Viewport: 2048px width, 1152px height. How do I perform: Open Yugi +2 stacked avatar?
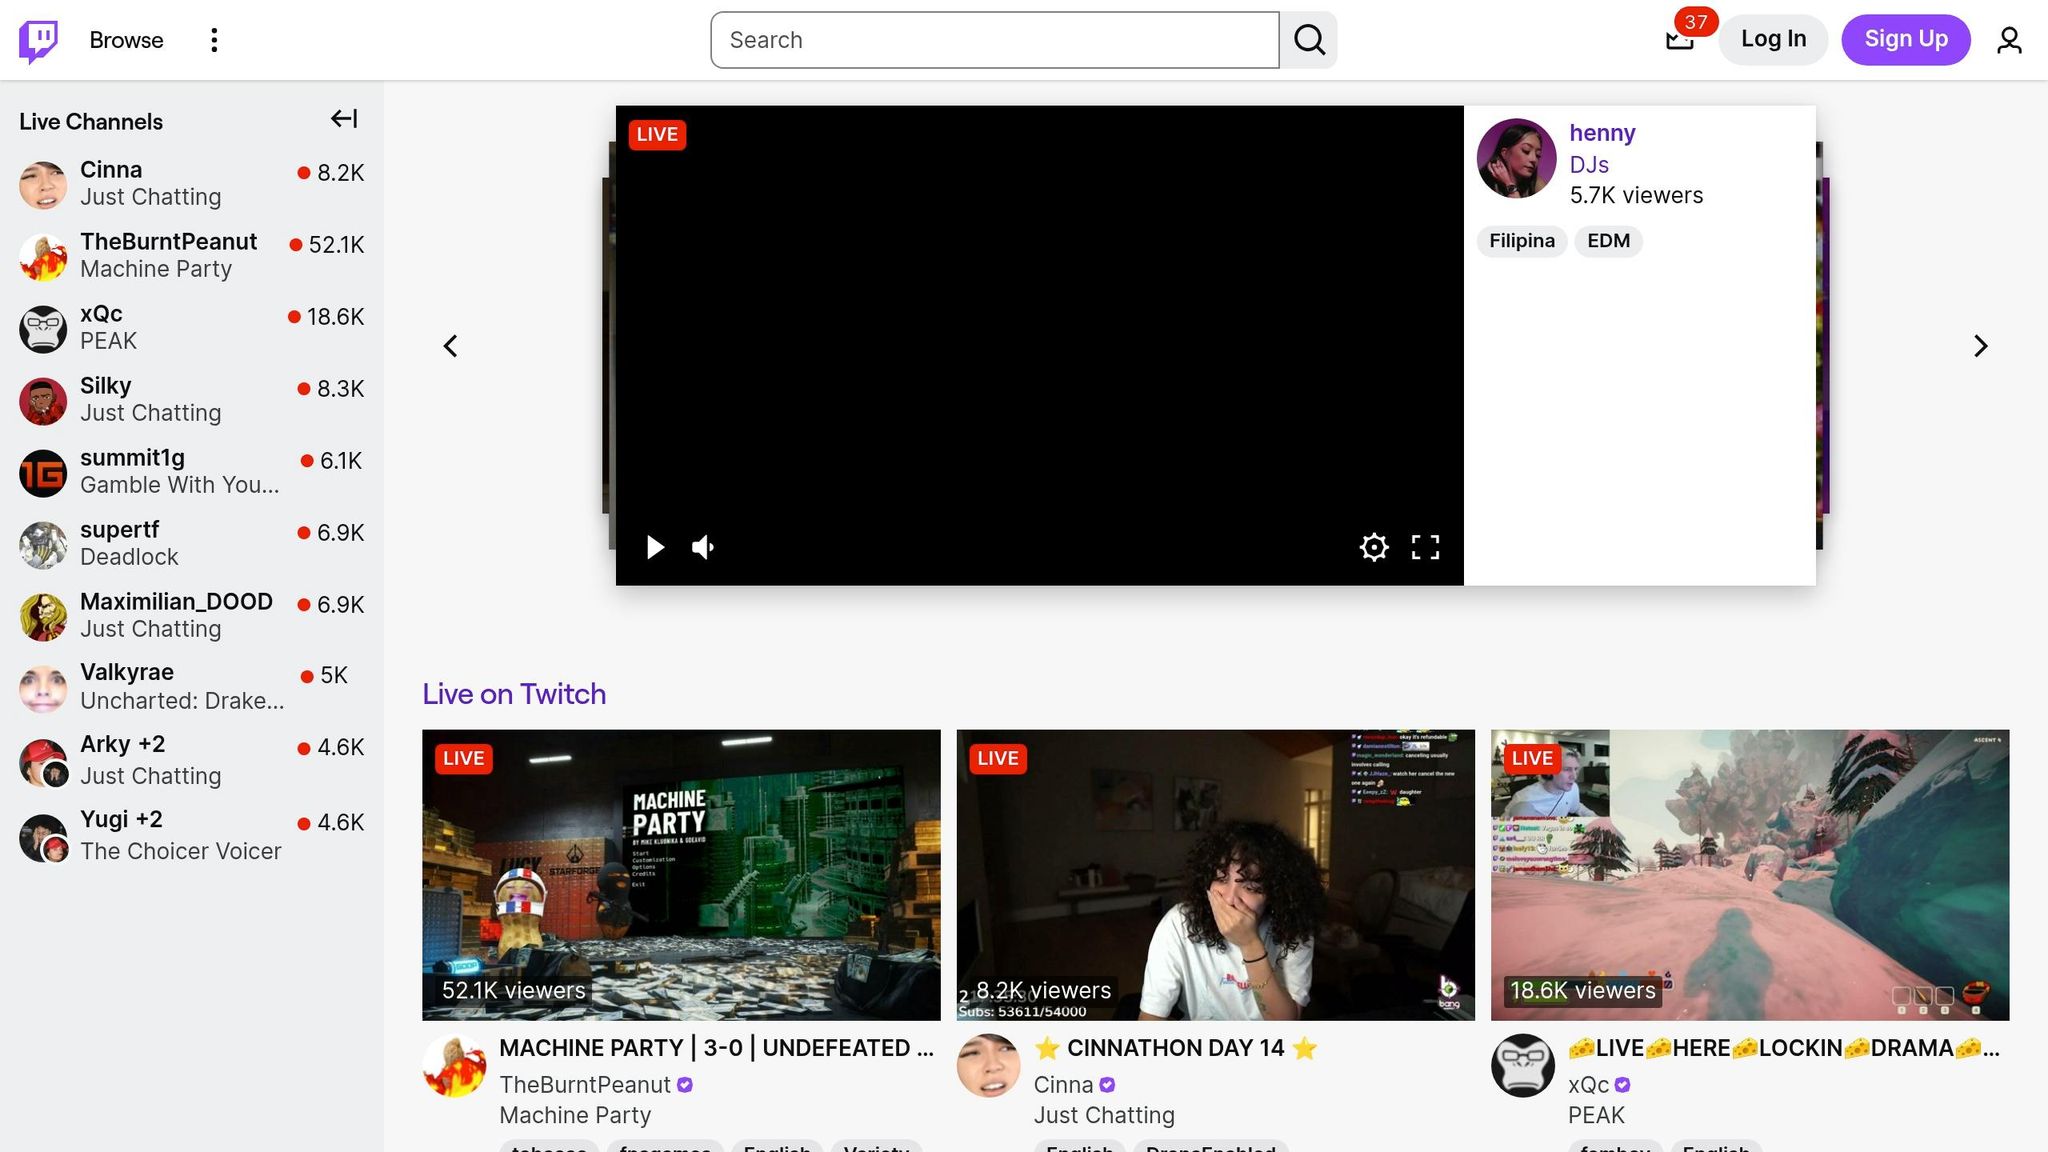click(43, 837)
